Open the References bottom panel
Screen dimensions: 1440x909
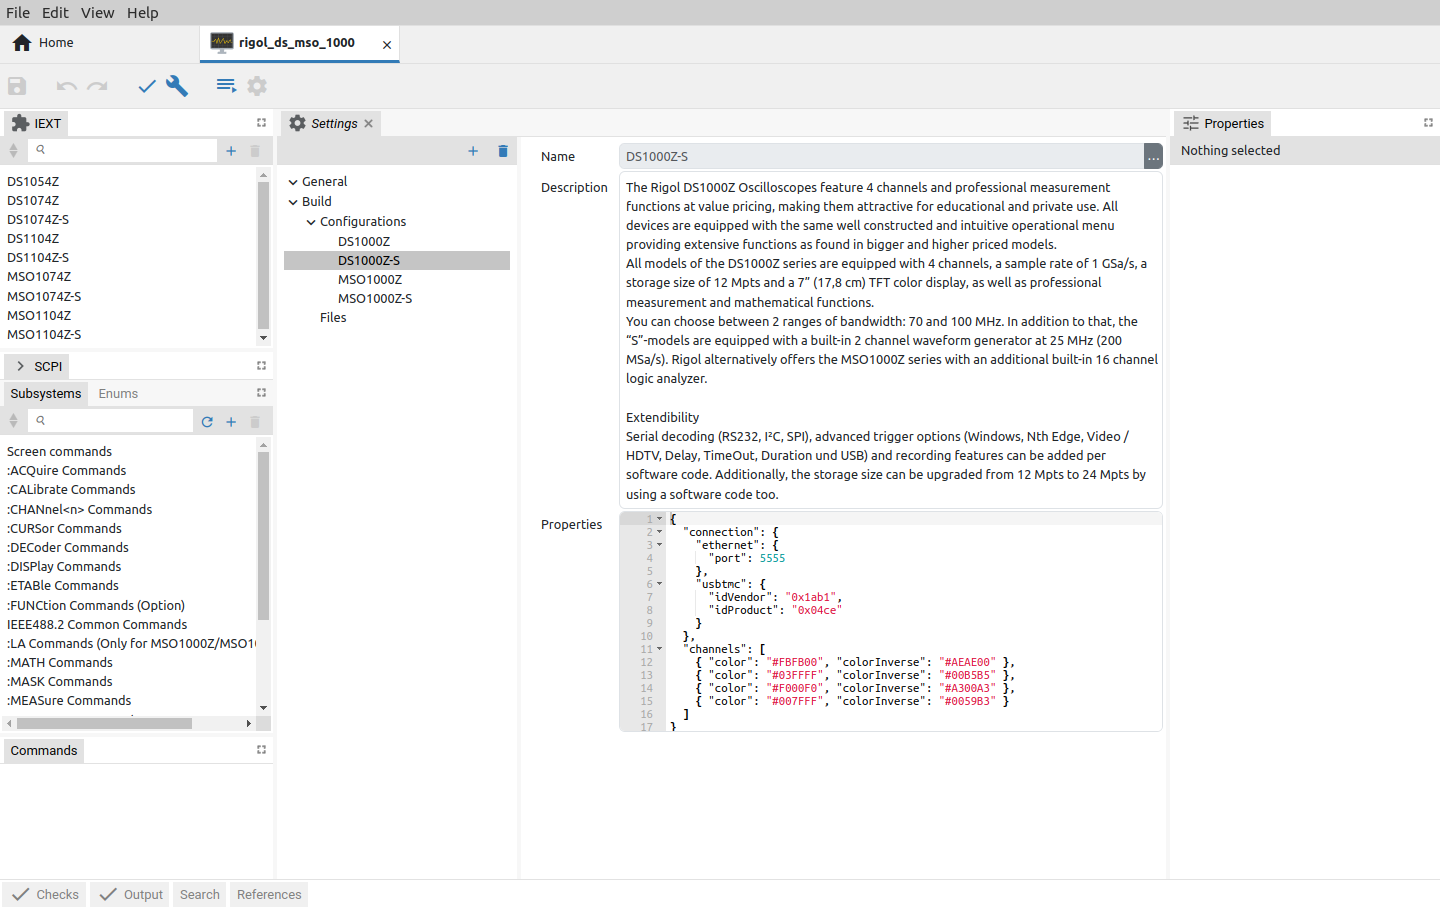coord(269,895)
